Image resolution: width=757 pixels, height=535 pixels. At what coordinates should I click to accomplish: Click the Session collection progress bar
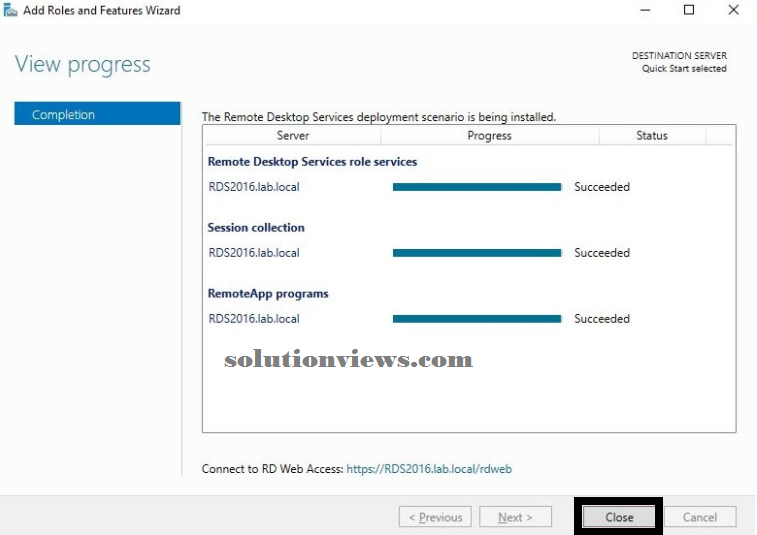pos(477,253)
